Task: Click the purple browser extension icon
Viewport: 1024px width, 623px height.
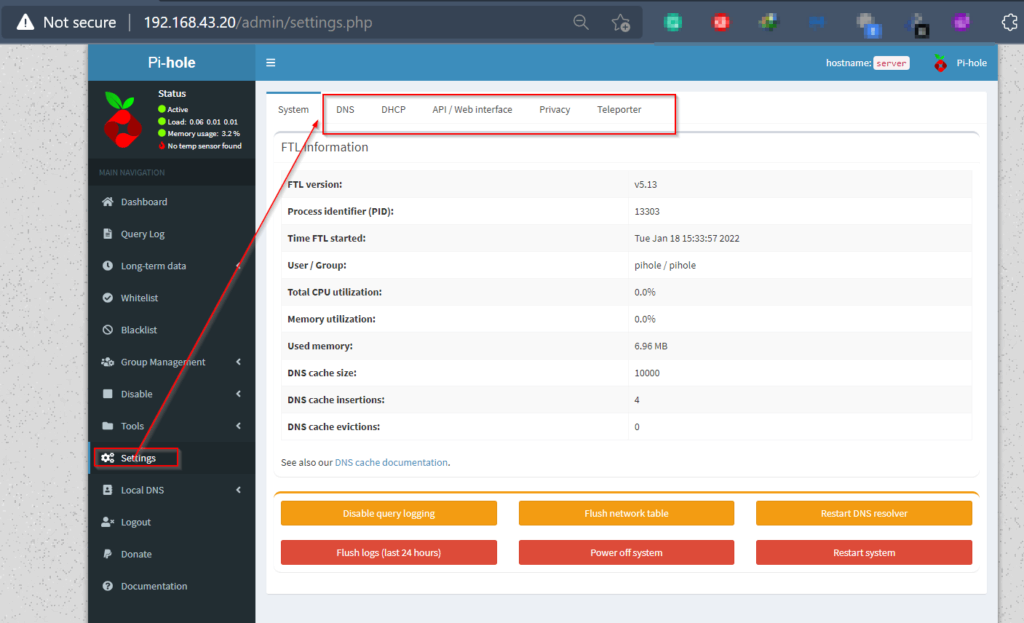Action: pyautogui.click(x=961, y=22)
